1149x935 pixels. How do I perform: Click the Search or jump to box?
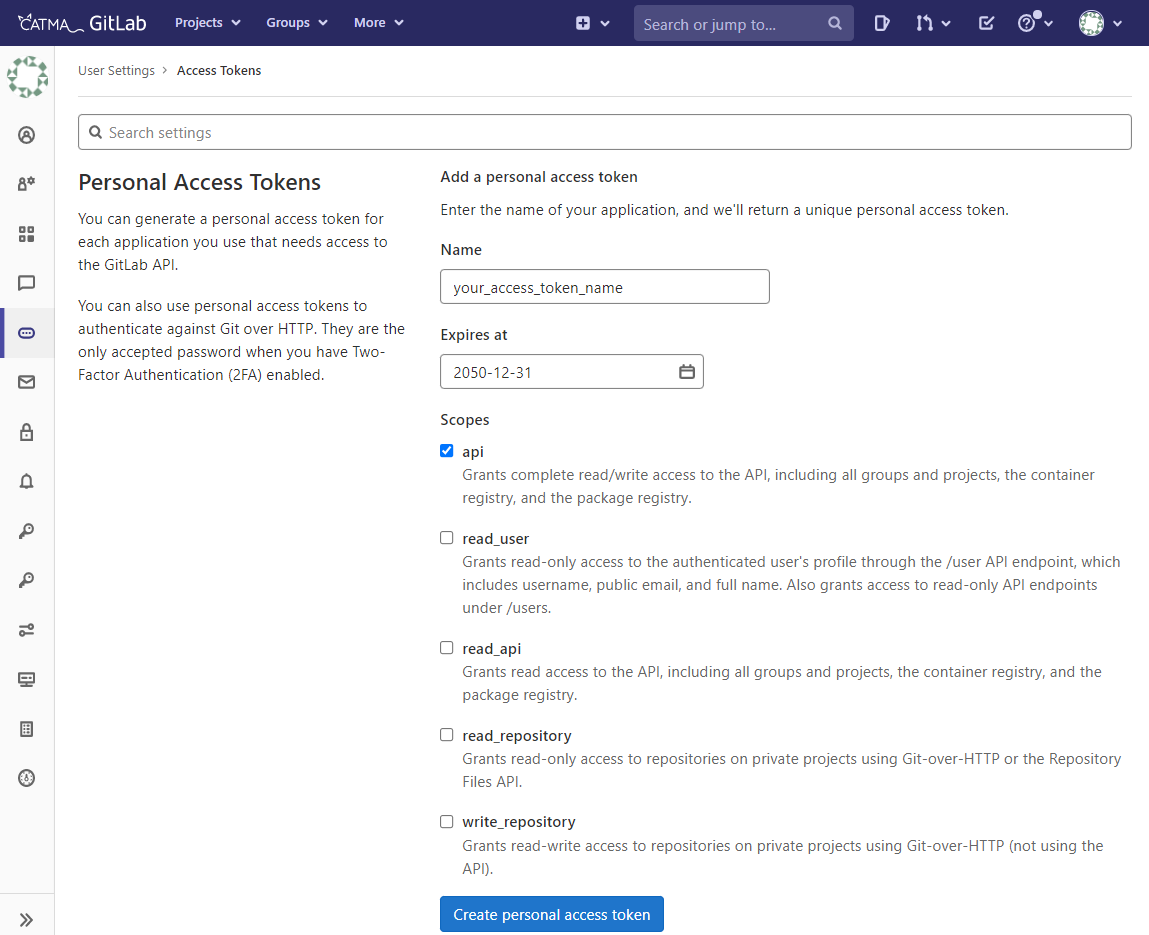pos(744,23)
